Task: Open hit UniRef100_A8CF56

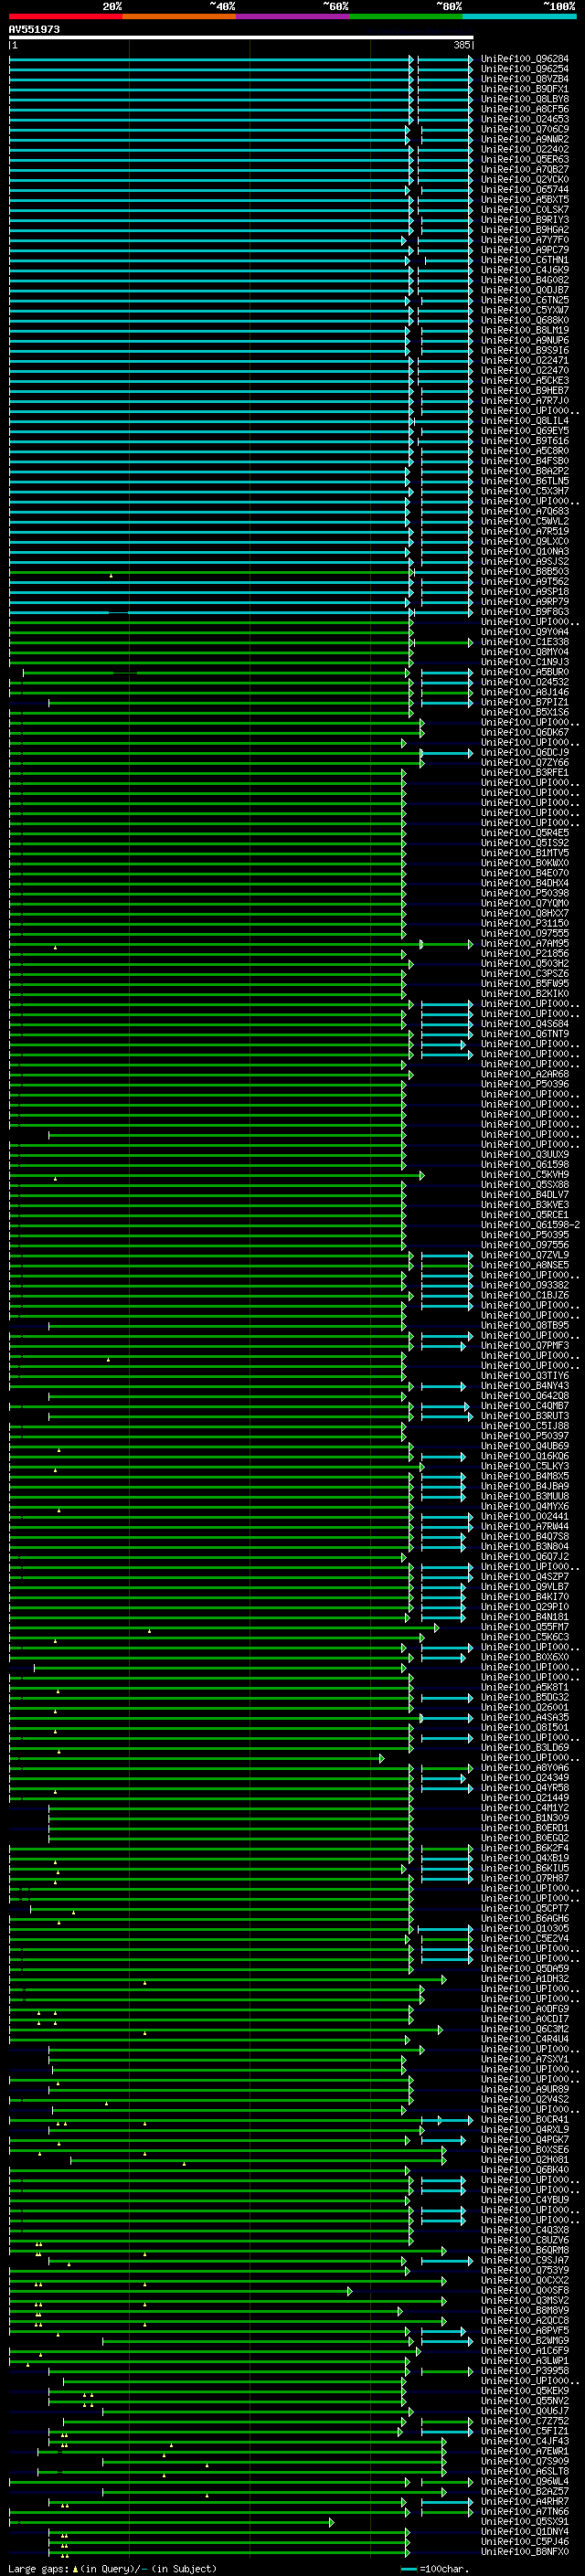Action: click(x=524, y=109)
